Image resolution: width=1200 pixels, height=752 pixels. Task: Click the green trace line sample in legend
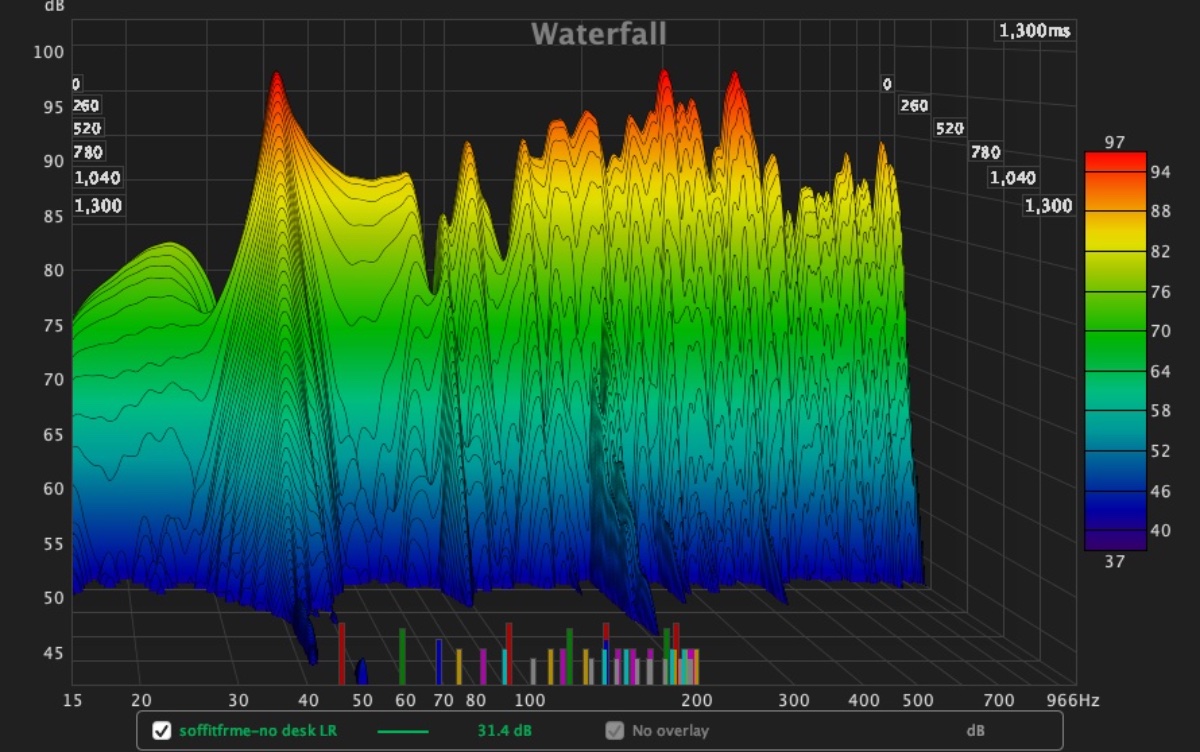click(402, 732)
